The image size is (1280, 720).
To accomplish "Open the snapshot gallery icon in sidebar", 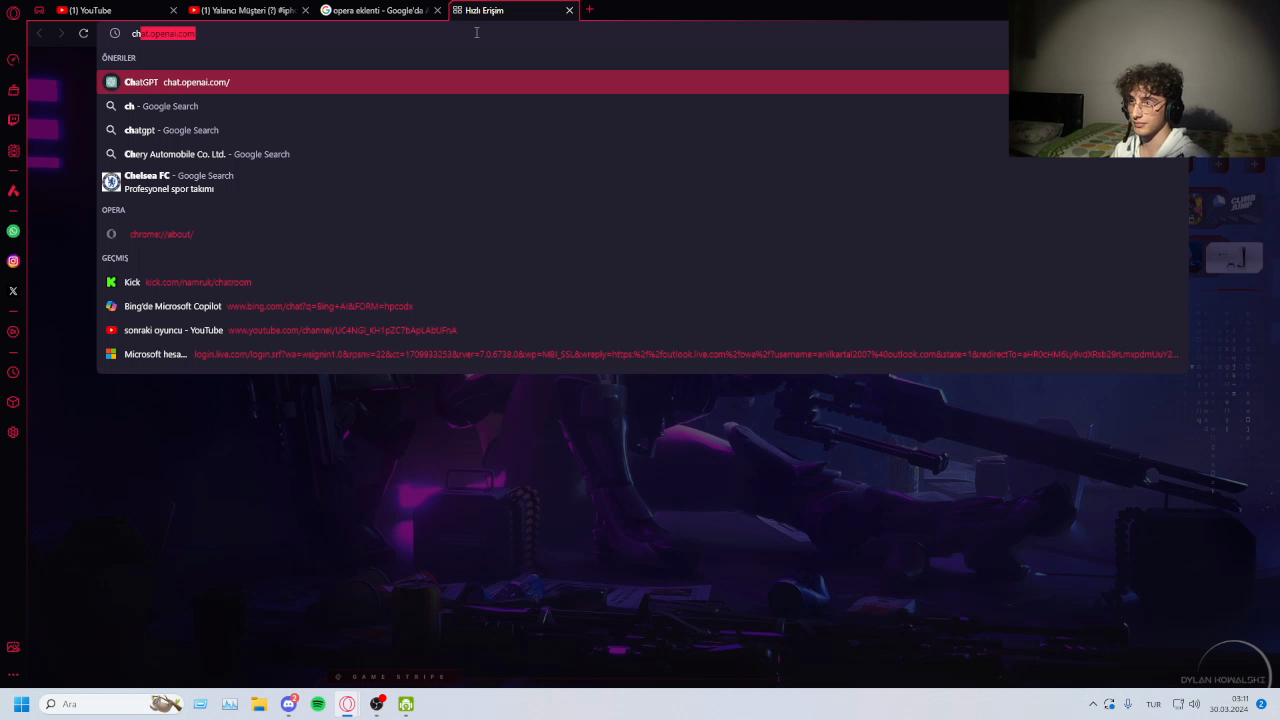I will pyautogui.click(x=13, y=647).
